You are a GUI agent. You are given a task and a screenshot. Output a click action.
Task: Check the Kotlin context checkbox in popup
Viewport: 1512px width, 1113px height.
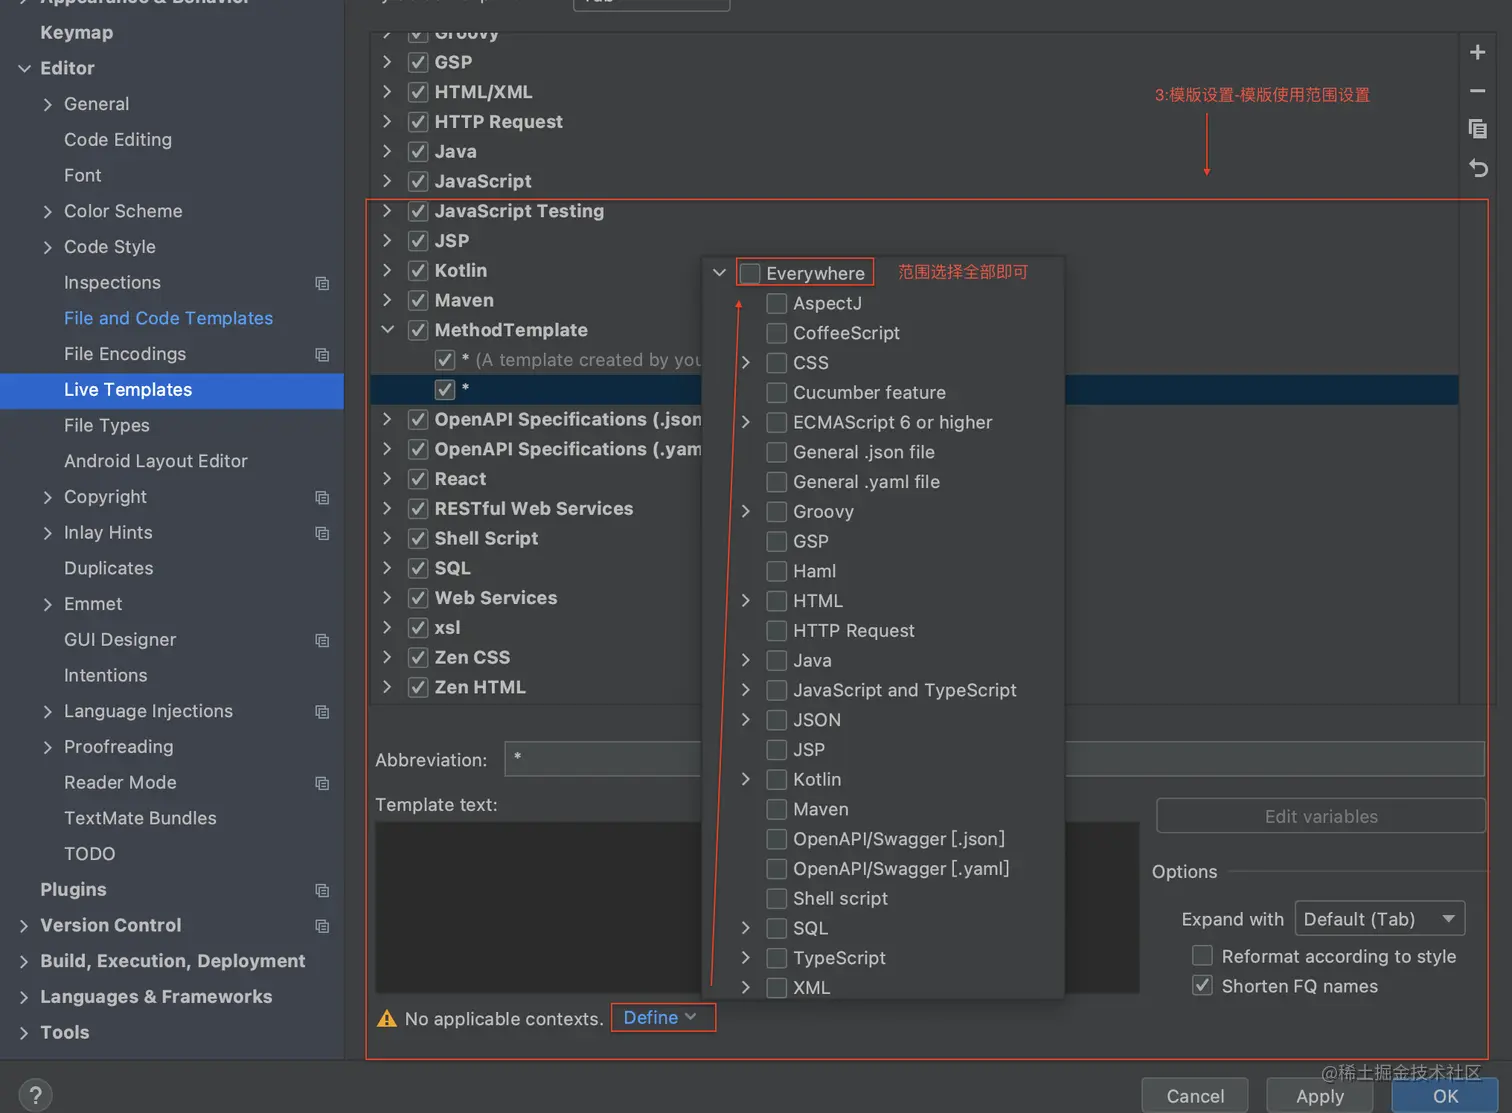tap(776, 779)
